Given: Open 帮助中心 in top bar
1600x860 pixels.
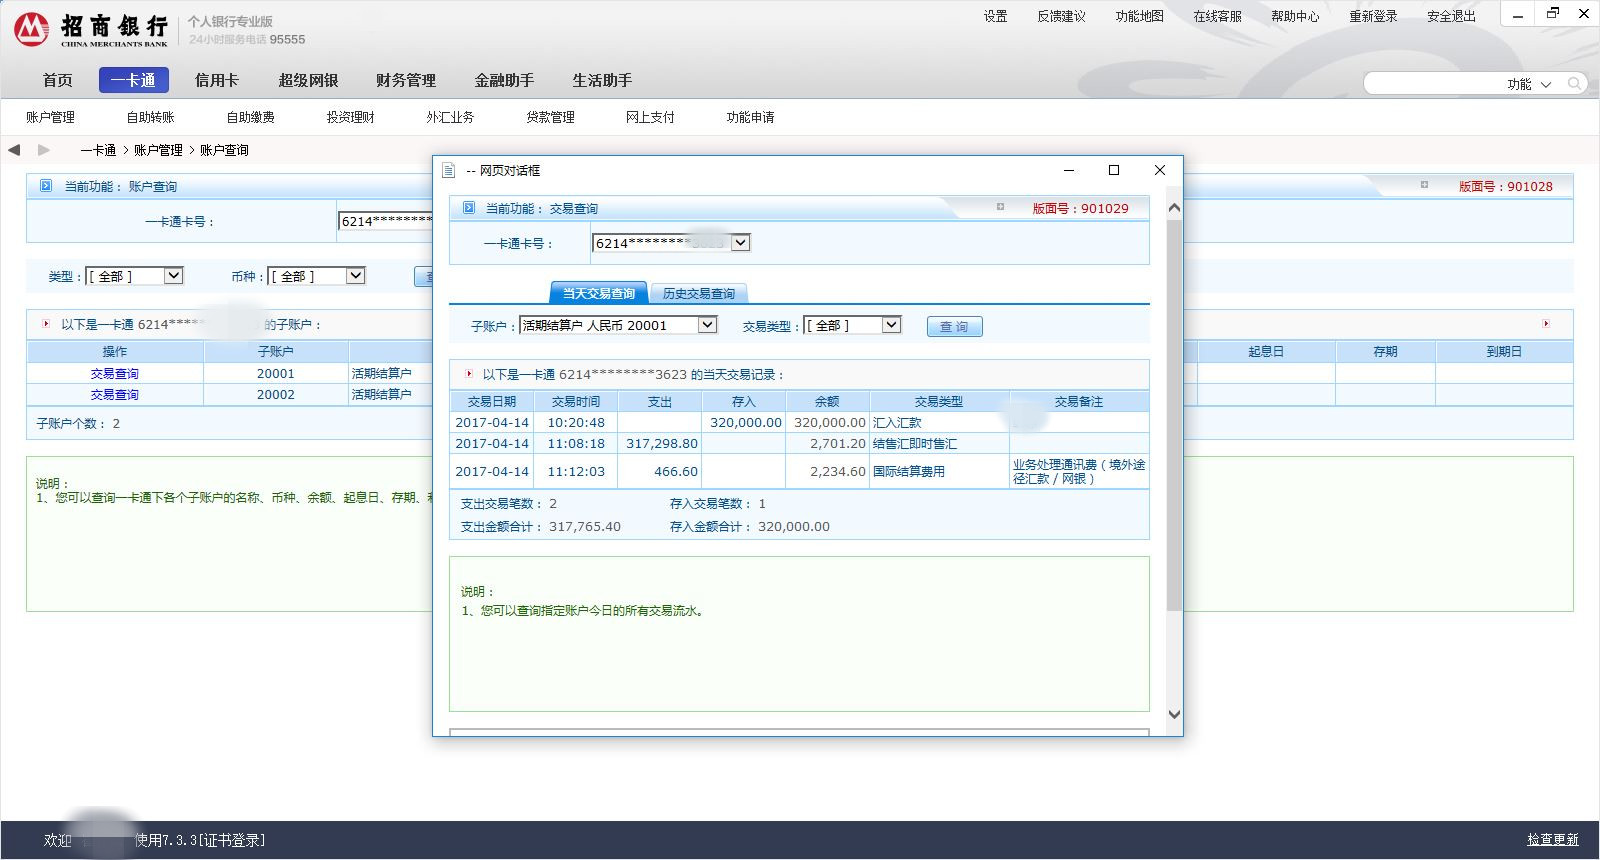Looking at the screenshot, I should point(1295,16).
